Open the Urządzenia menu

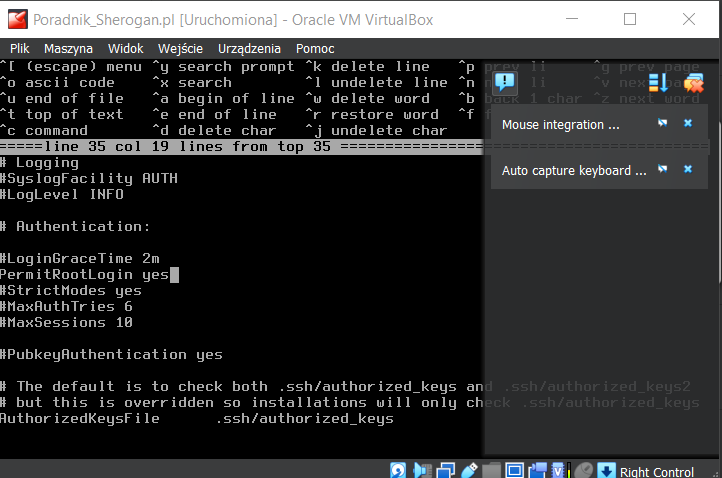click(x=249, y=48)
